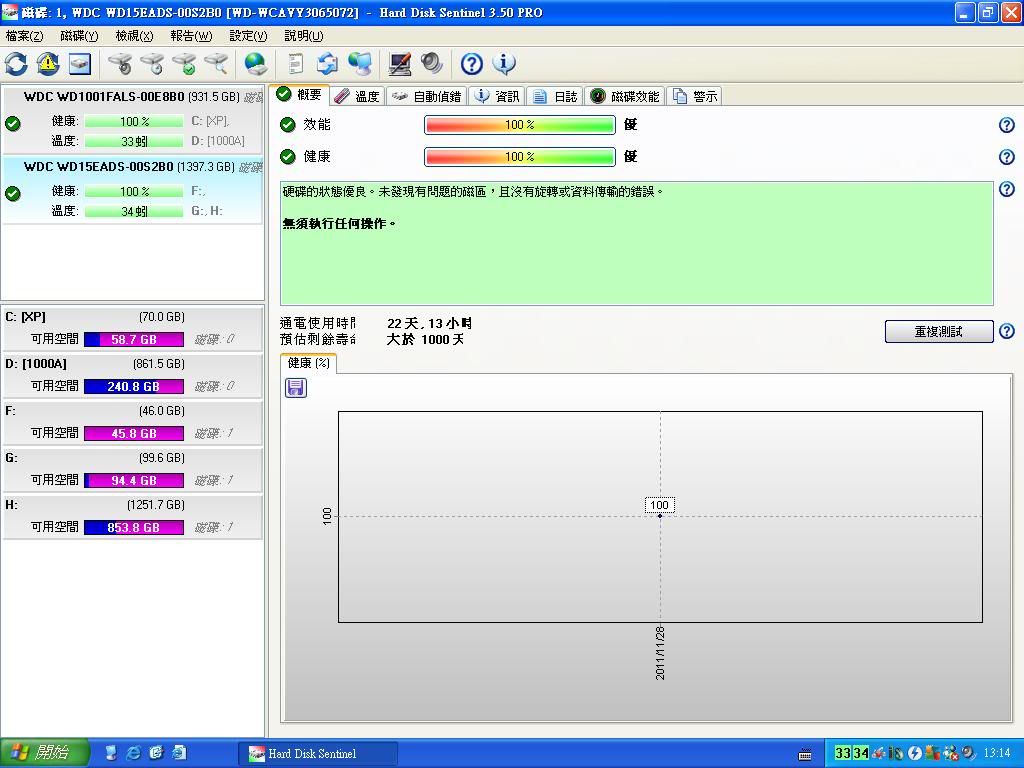Screen dimensions: 1024x768
Task: Click the Windows 開始 Start button
Action: [43, 753]
